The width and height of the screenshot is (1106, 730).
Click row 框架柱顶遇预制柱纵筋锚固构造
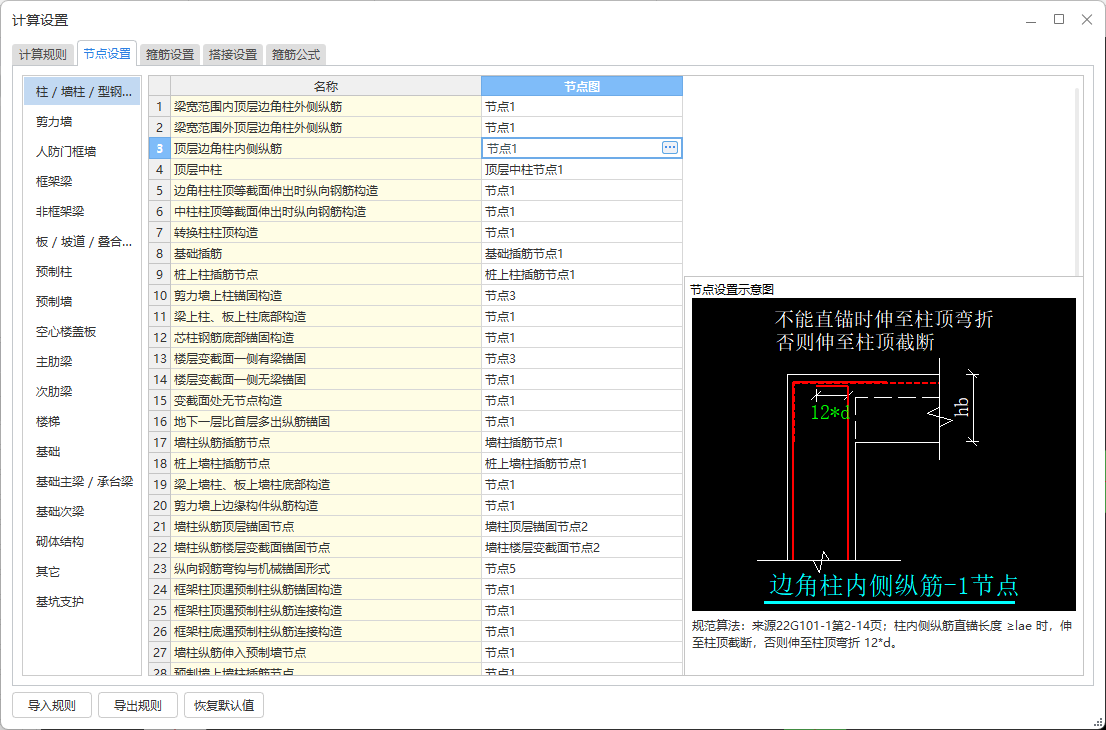click(x=415, y=590)
